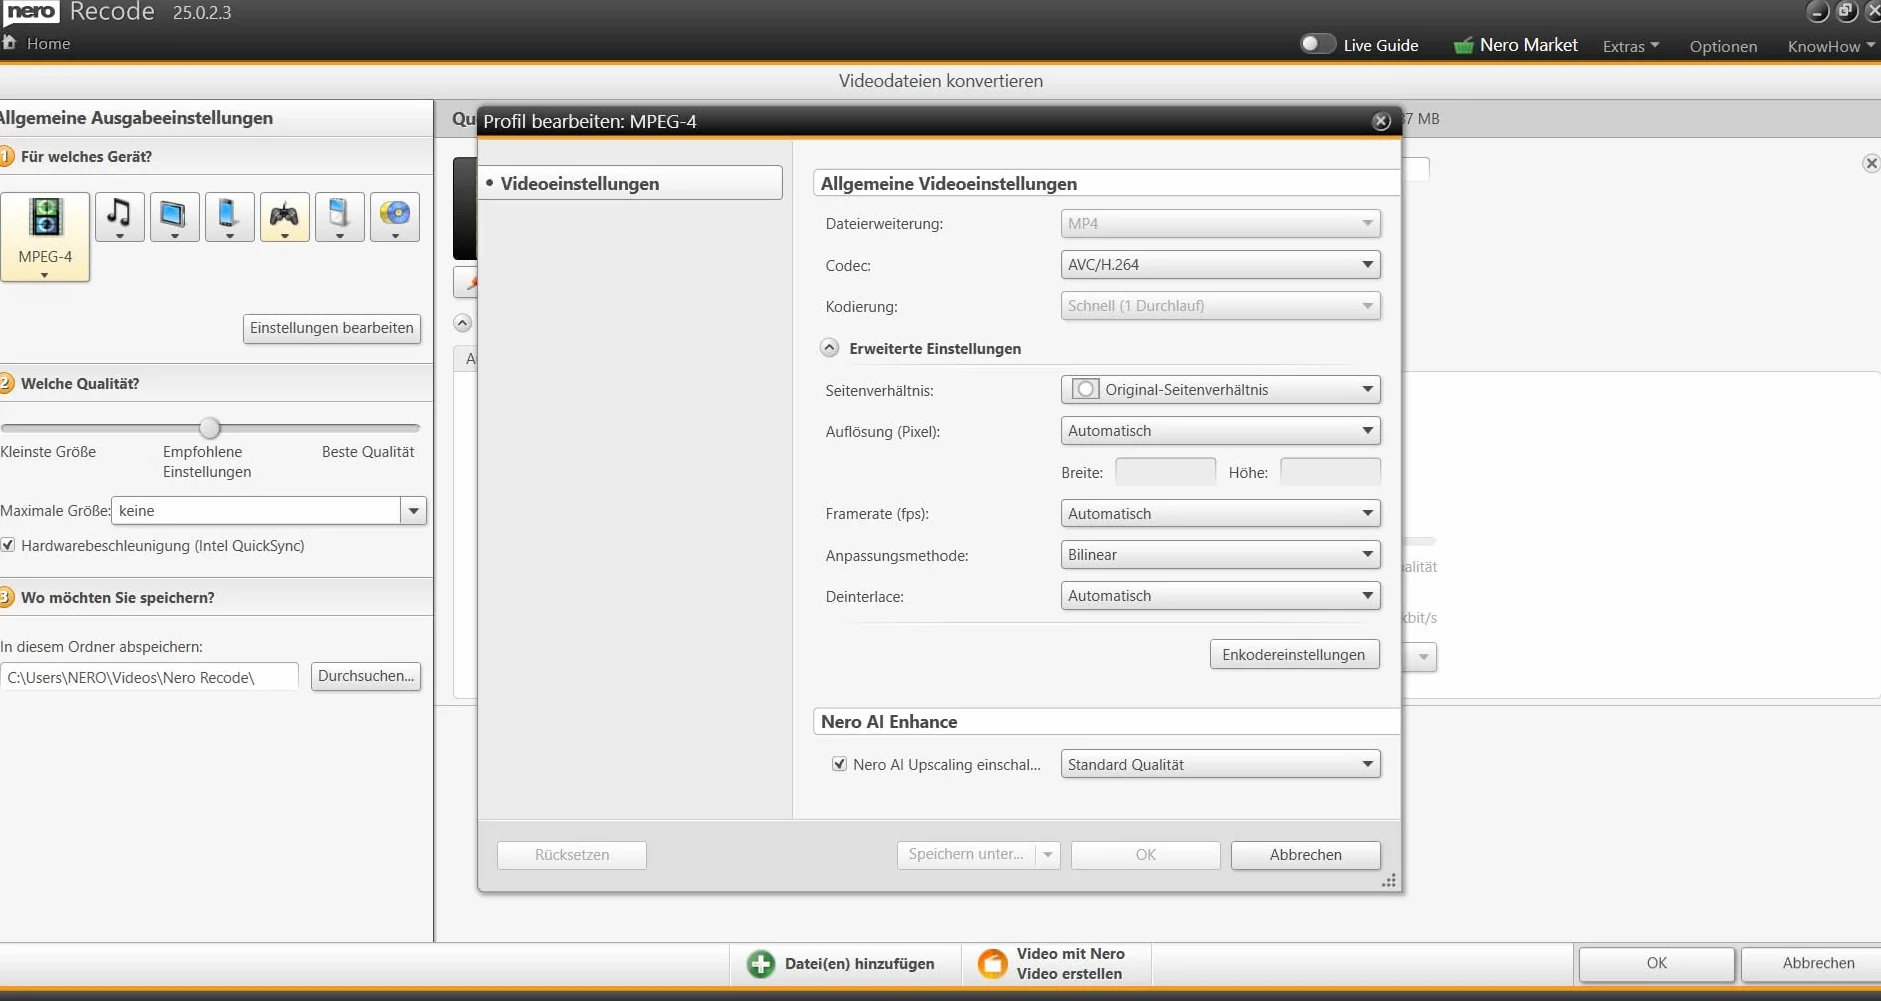Click the Einstellungen bearbeiten button

click(332, 328)
